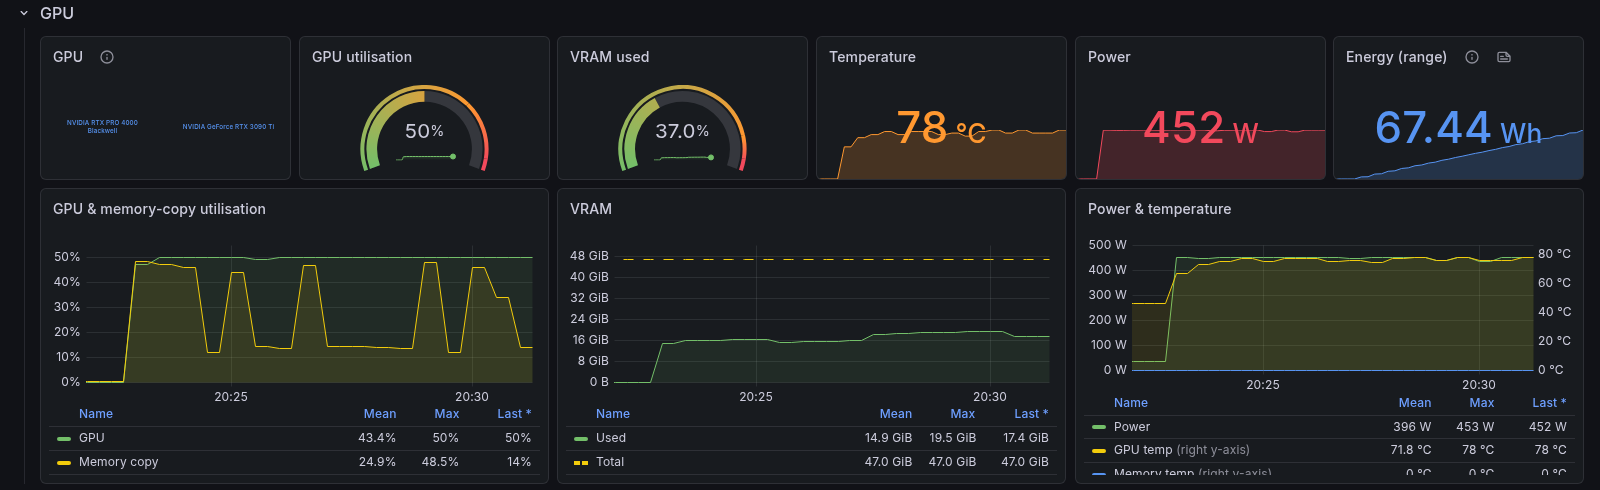
Task: Toggle the Memory copy series in legend
Action: [119, 462]
